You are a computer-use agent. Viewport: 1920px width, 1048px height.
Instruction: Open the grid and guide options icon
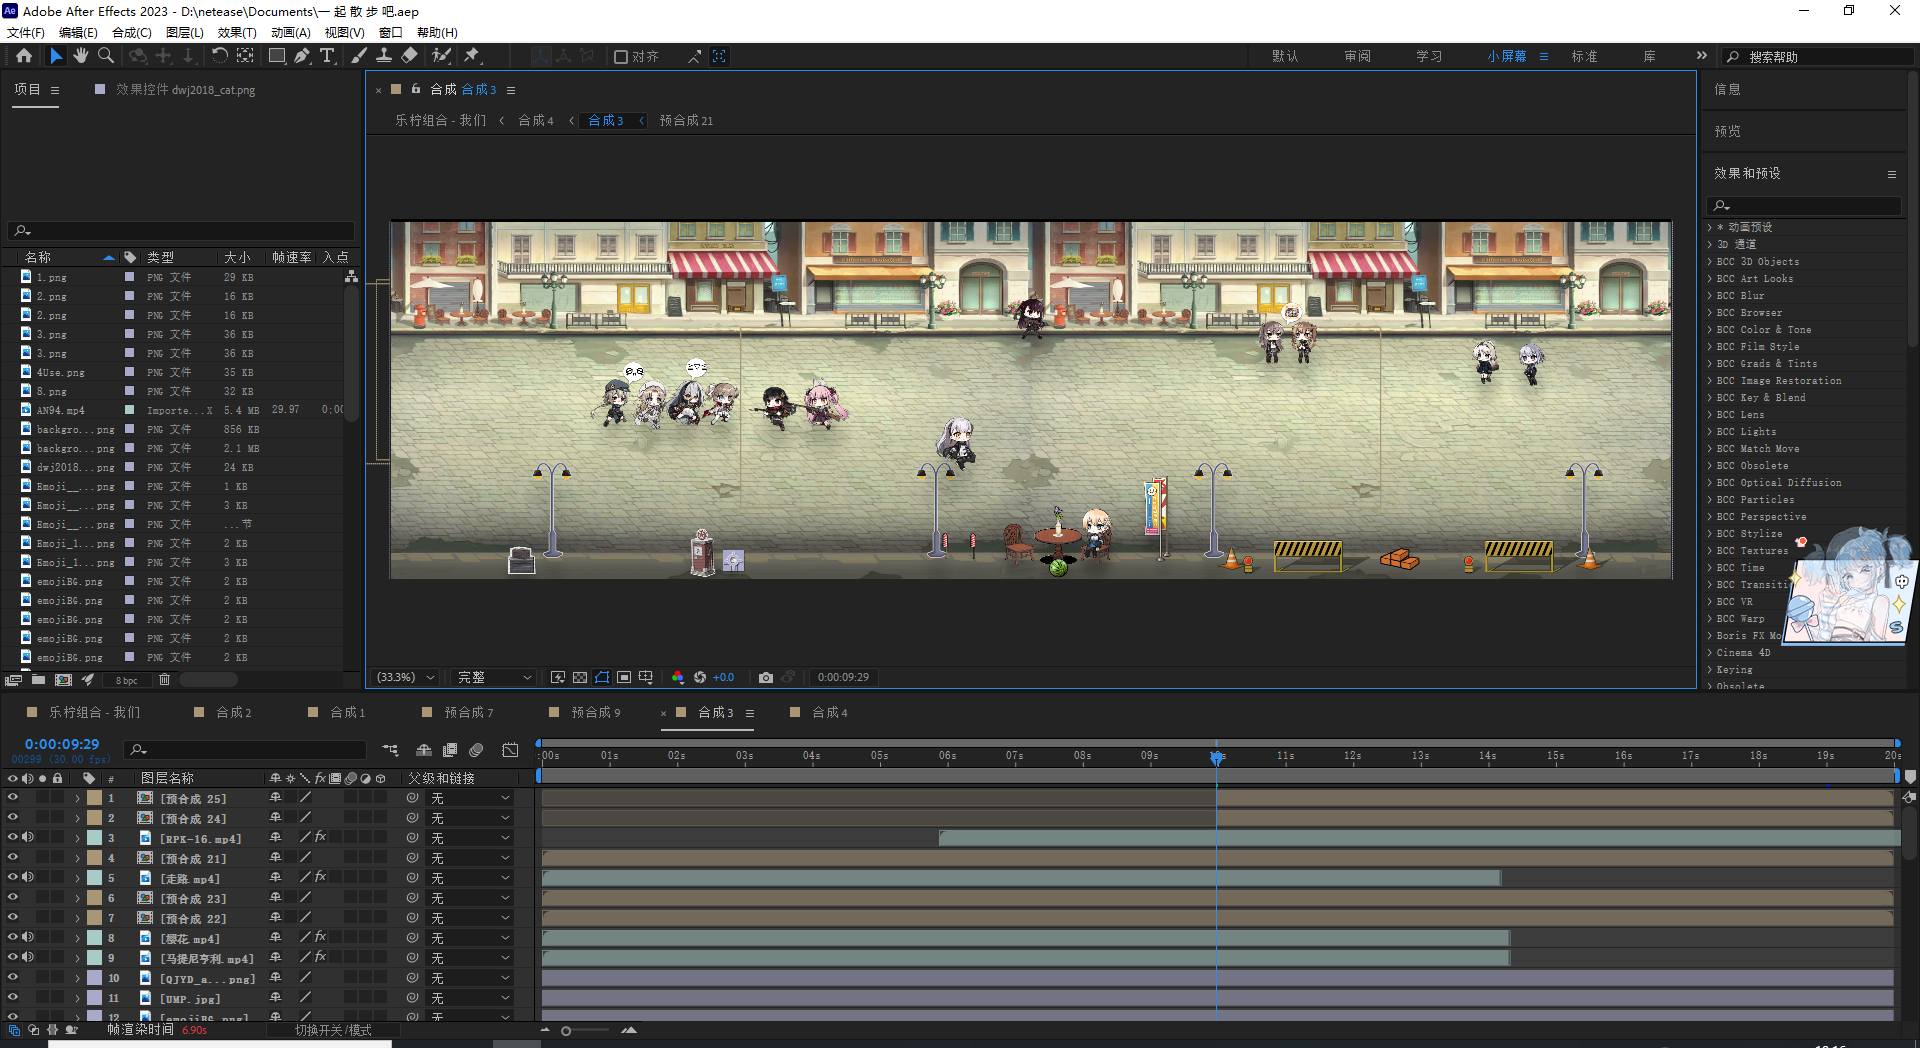[x=646, y=677]
